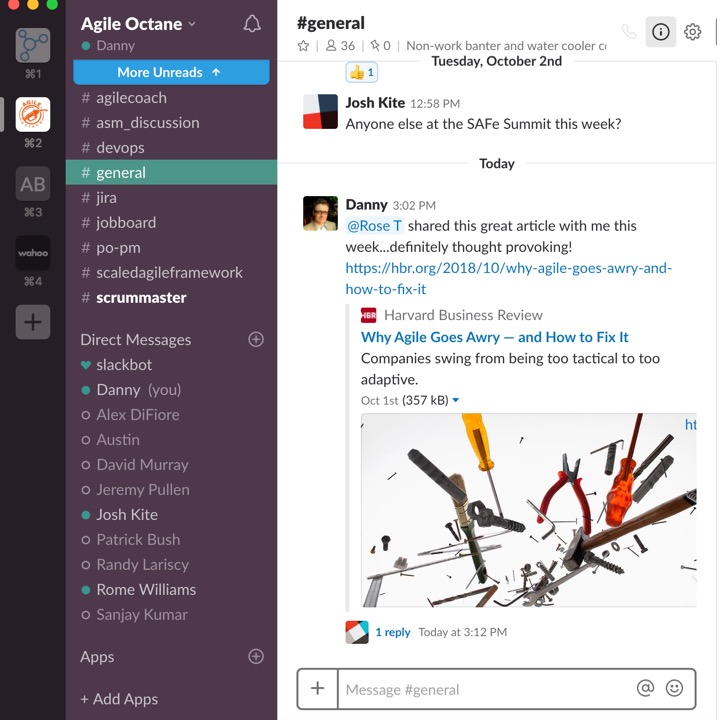Open the emoji picker in message box
The image size is (720, 720).
(x=674, y=688)
